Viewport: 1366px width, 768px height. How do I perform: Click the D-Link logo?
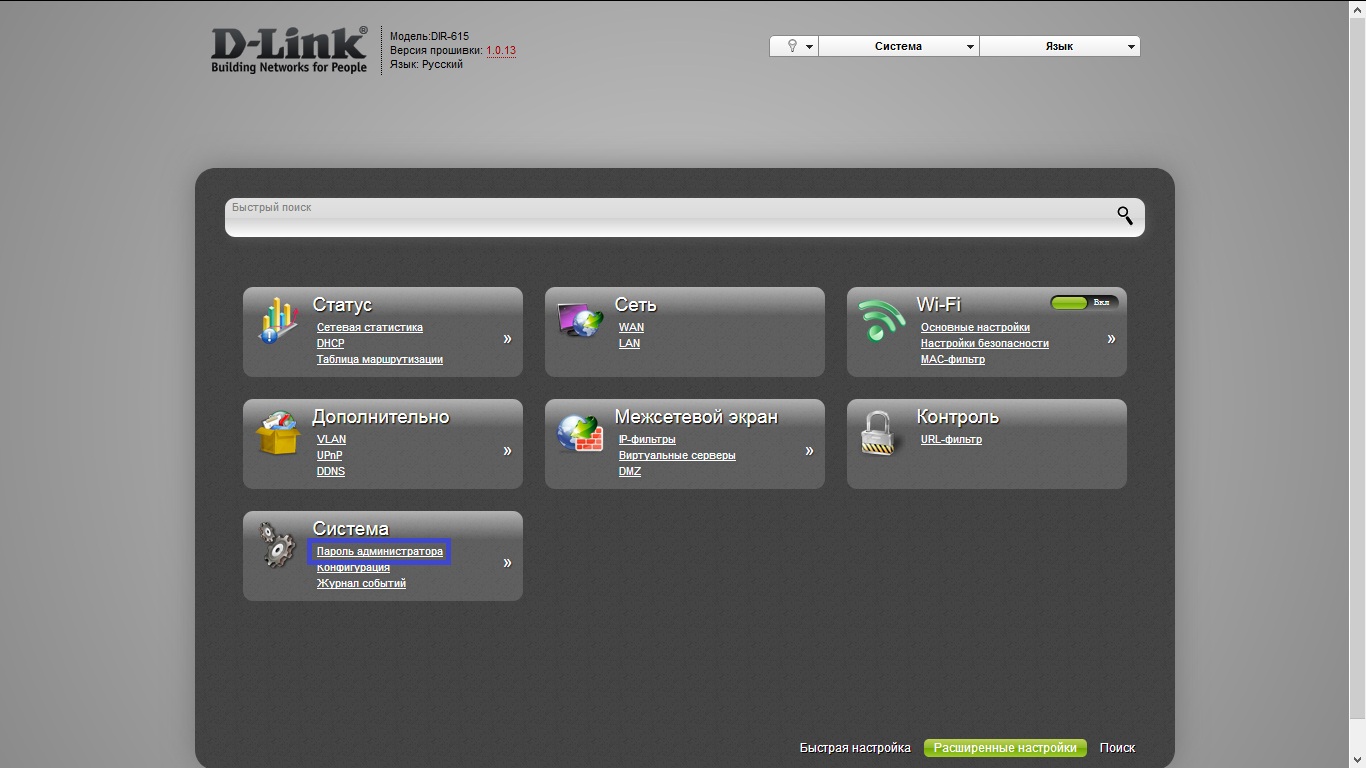(289, 50)
